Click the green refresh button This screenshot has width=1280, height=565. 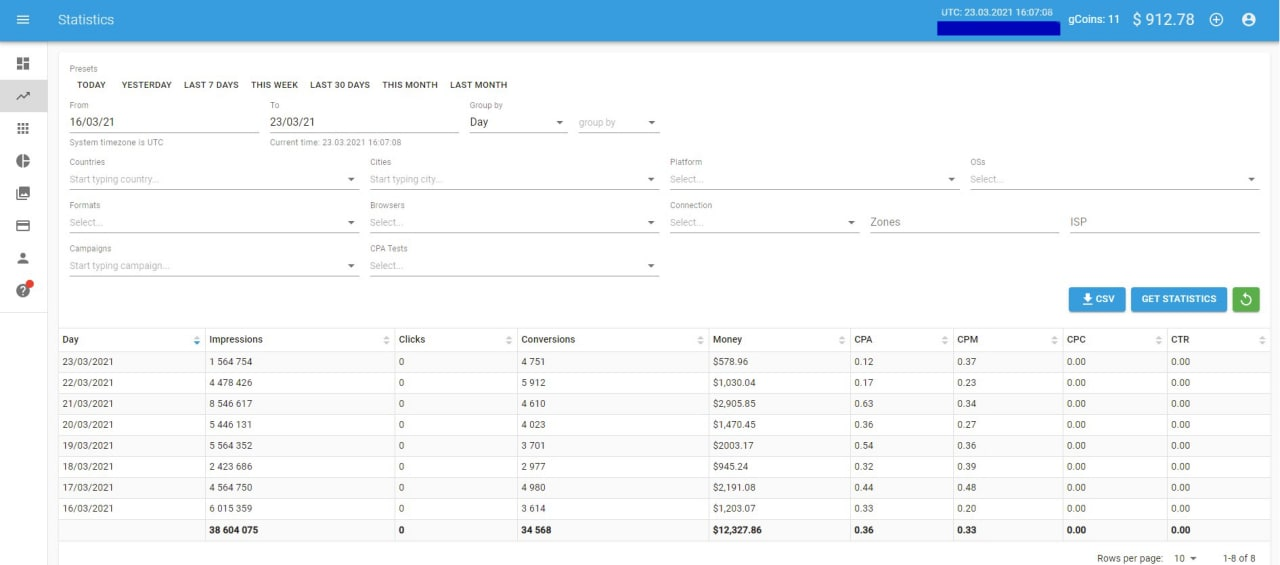point(1246,299)
